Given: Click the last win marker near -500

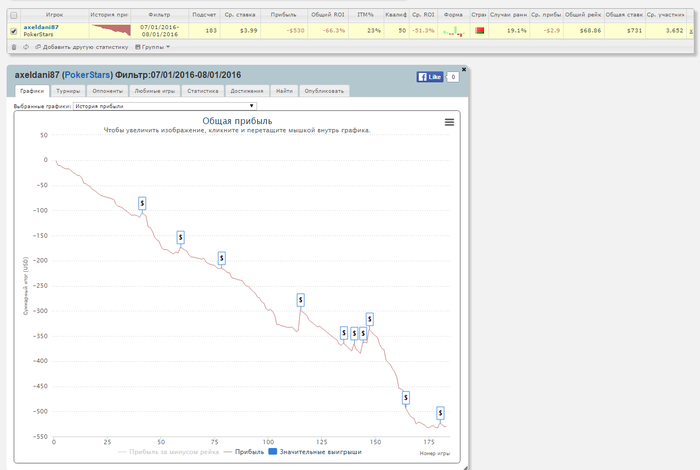Looking at the screenshot, I should click(440, 413).
